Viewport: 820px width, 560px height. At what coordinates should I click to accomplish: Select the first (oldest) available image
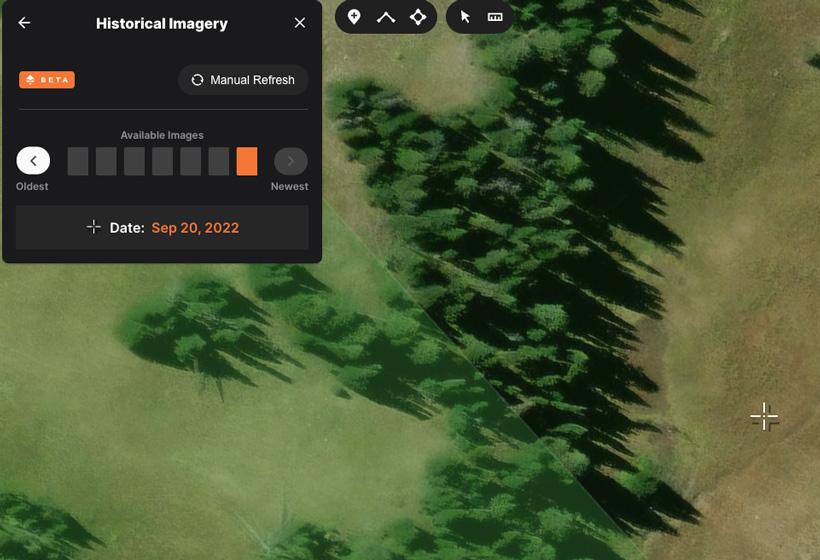(78, 161)
